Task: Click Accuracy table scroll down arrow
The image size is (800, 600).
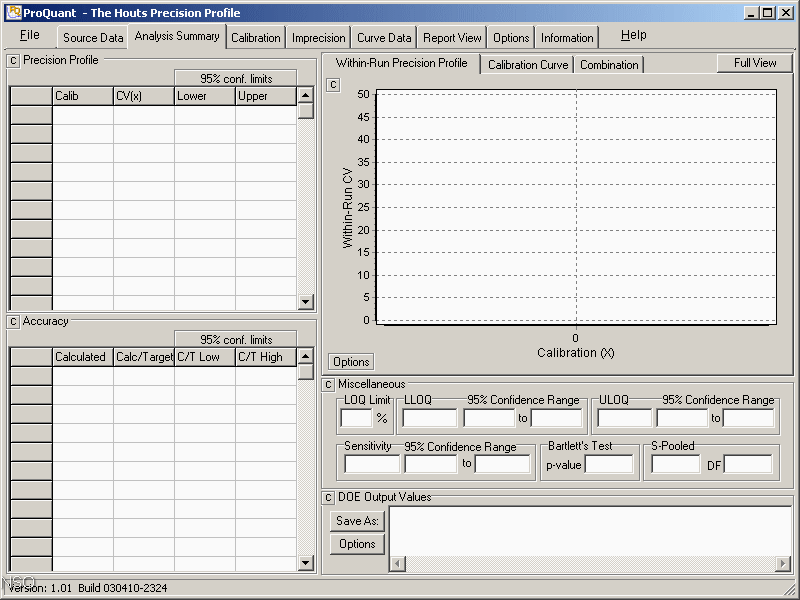Action: [x=305, y=563]
